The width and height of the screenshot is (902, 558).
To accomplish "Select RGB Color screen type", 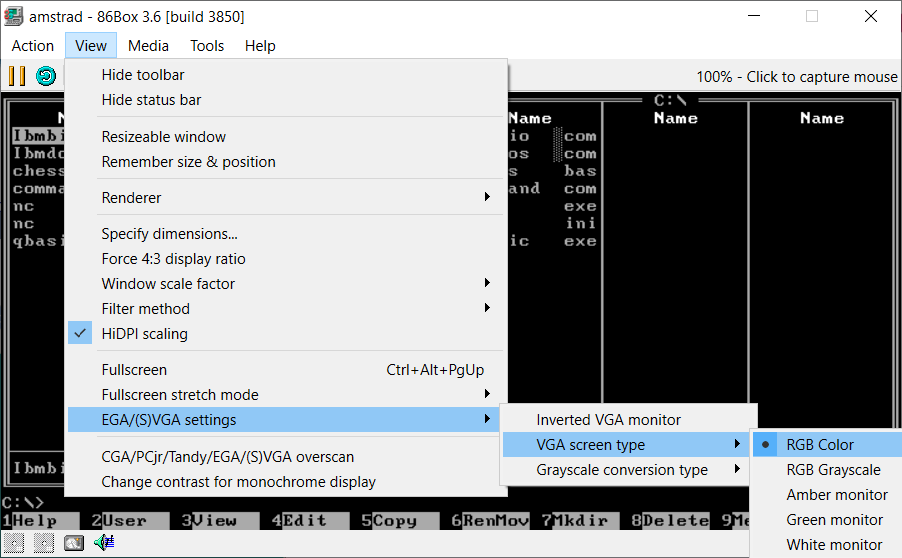I will coord(827,445).
